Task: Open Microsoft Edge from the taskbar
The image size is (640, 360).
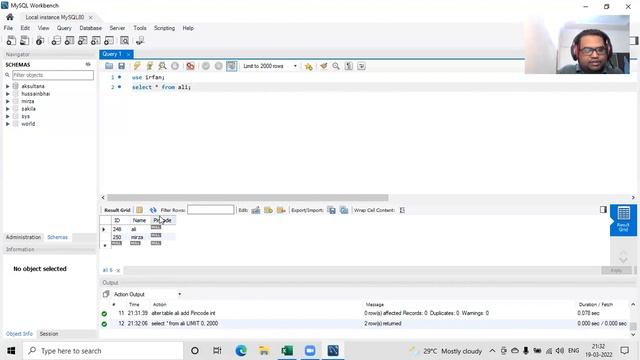Action: tap(241, 351)
